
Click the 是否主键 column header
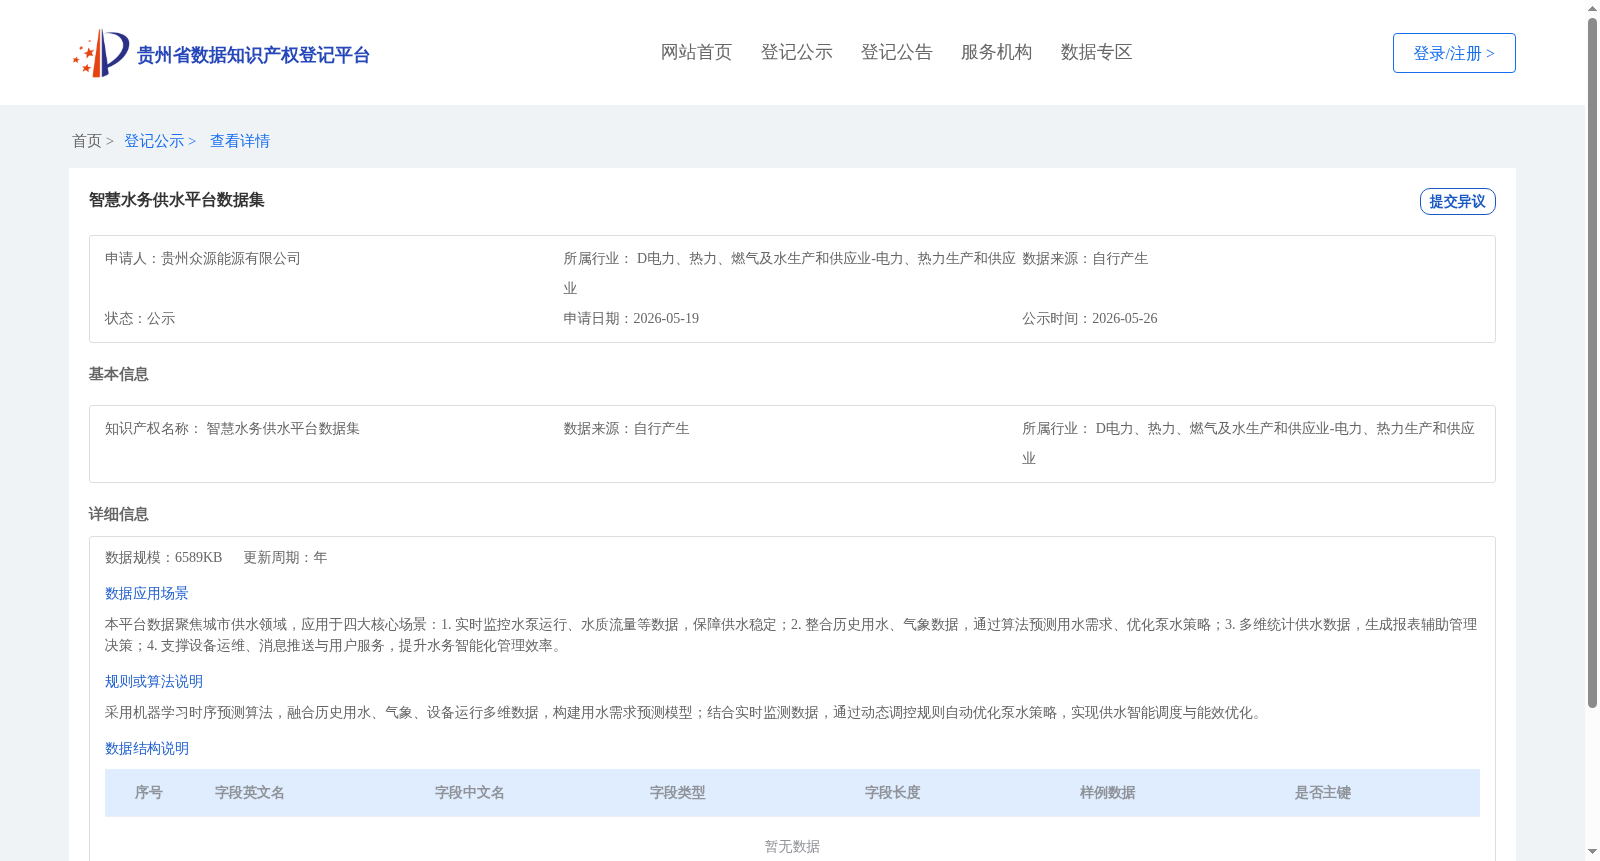click(1323, 792)
